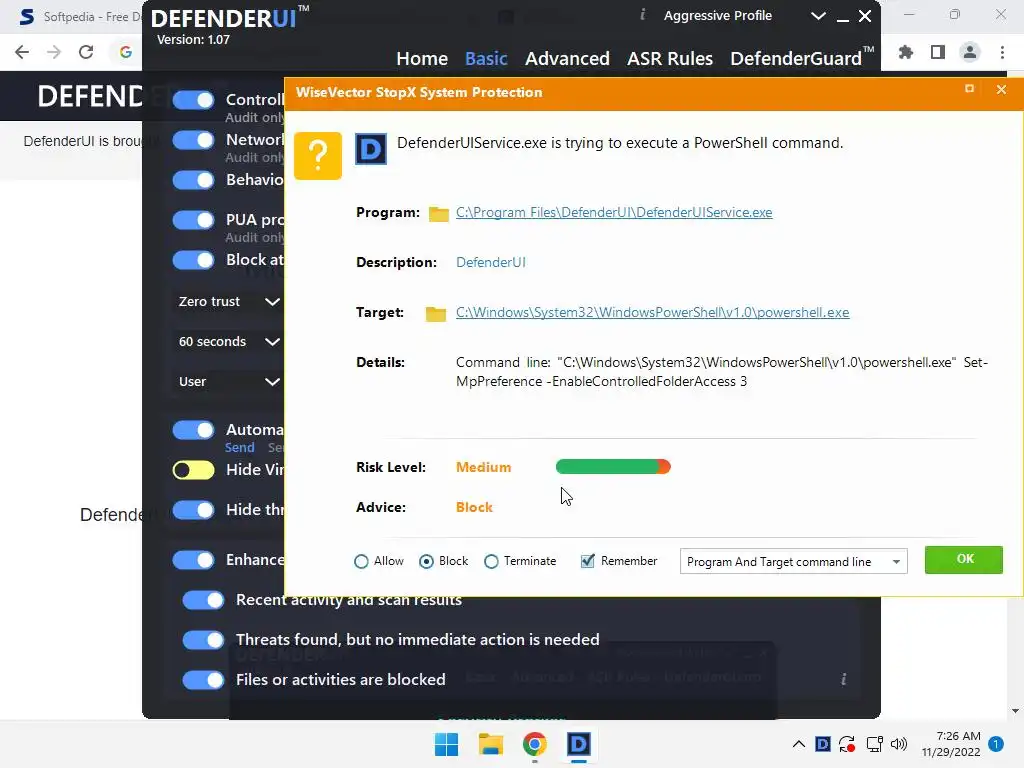
Task: Open Chrome profile avatar icon
Action: pos(970,52)
